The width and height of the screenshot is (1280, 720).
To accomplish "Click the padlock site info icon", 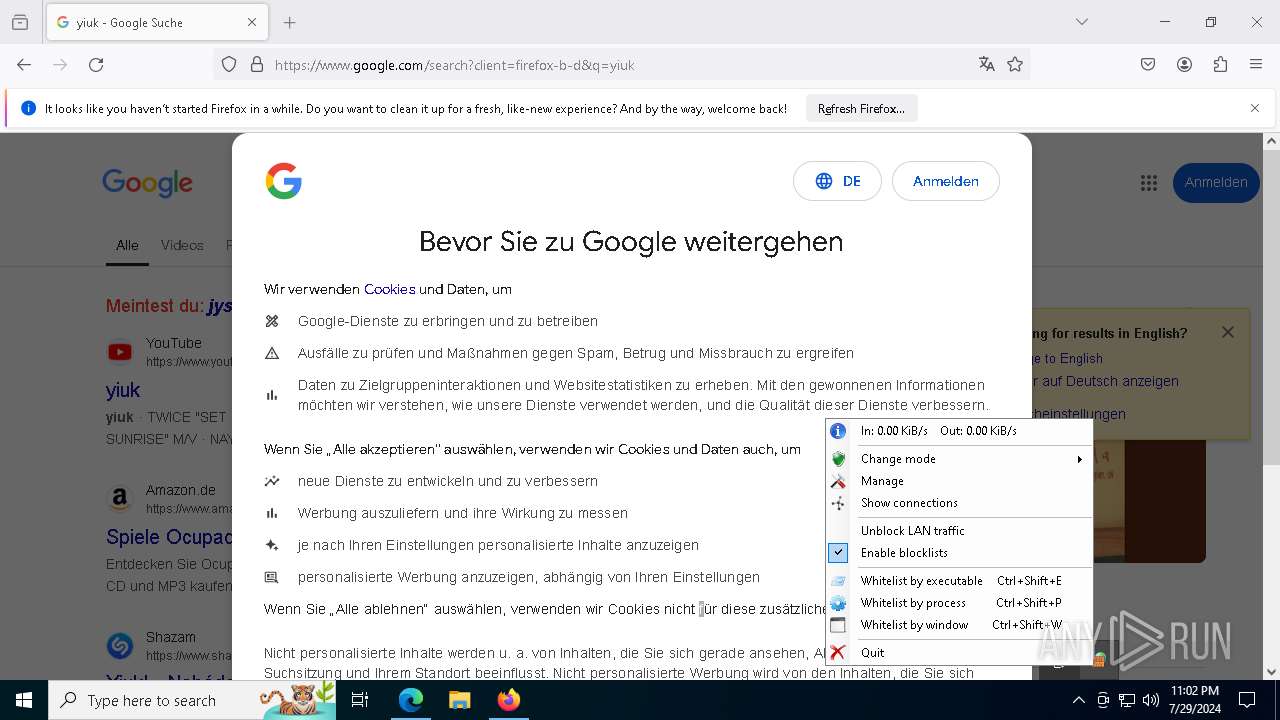I will tap(257, 65).
